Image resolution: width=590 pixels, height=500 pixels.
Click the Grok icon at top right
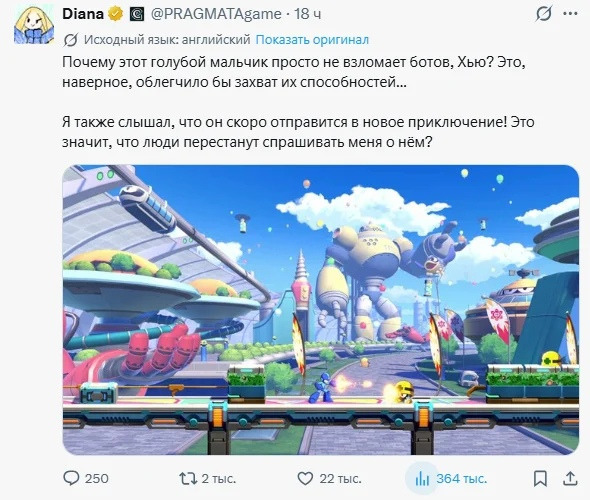(543, 14)
